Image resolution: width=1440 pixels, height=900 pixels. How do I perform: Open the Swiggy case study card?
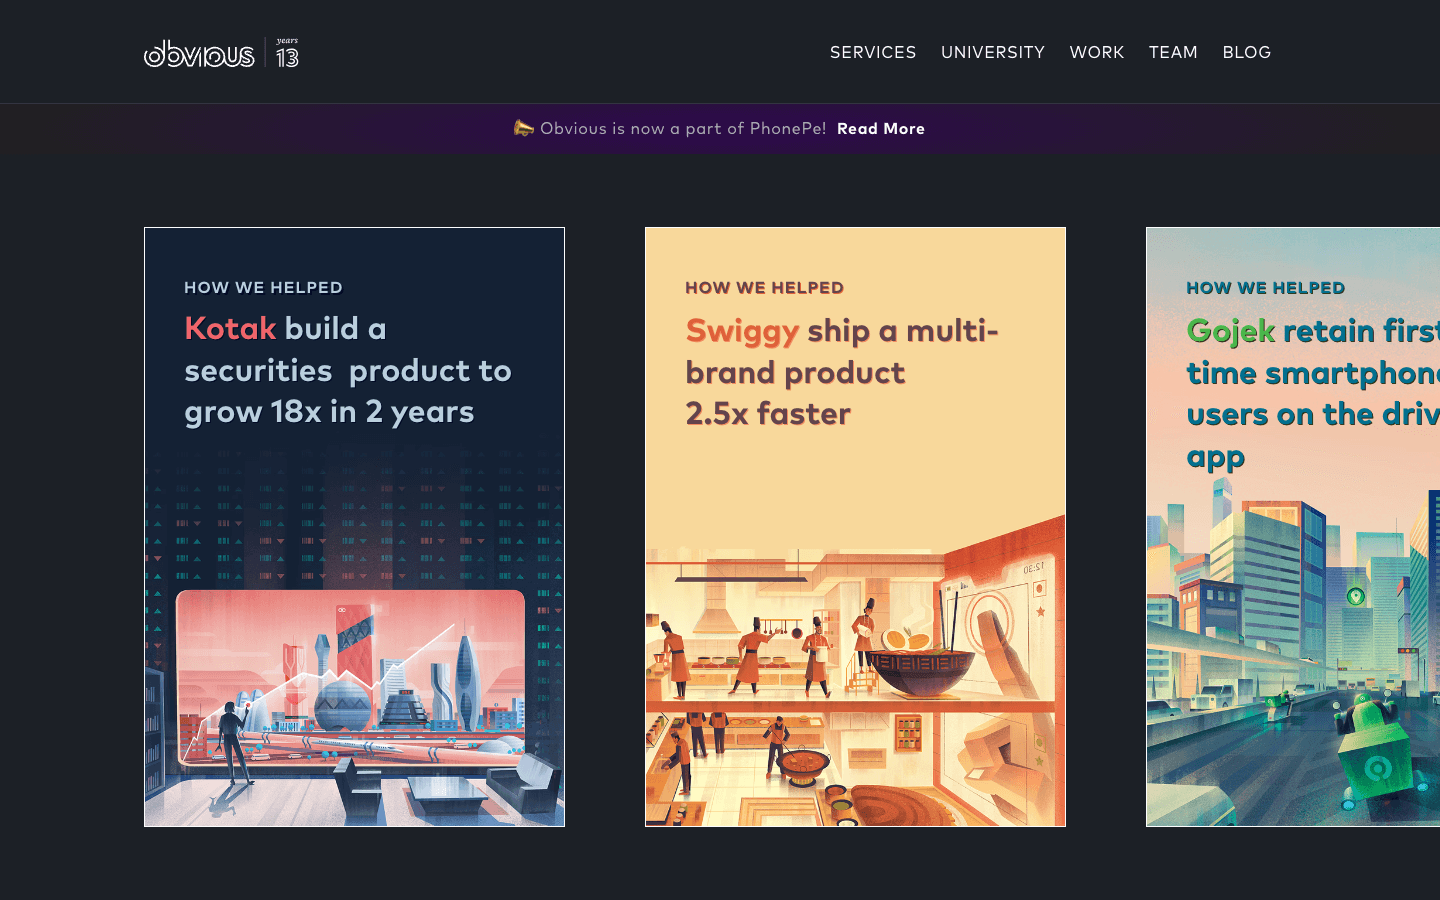coord(855,527)
